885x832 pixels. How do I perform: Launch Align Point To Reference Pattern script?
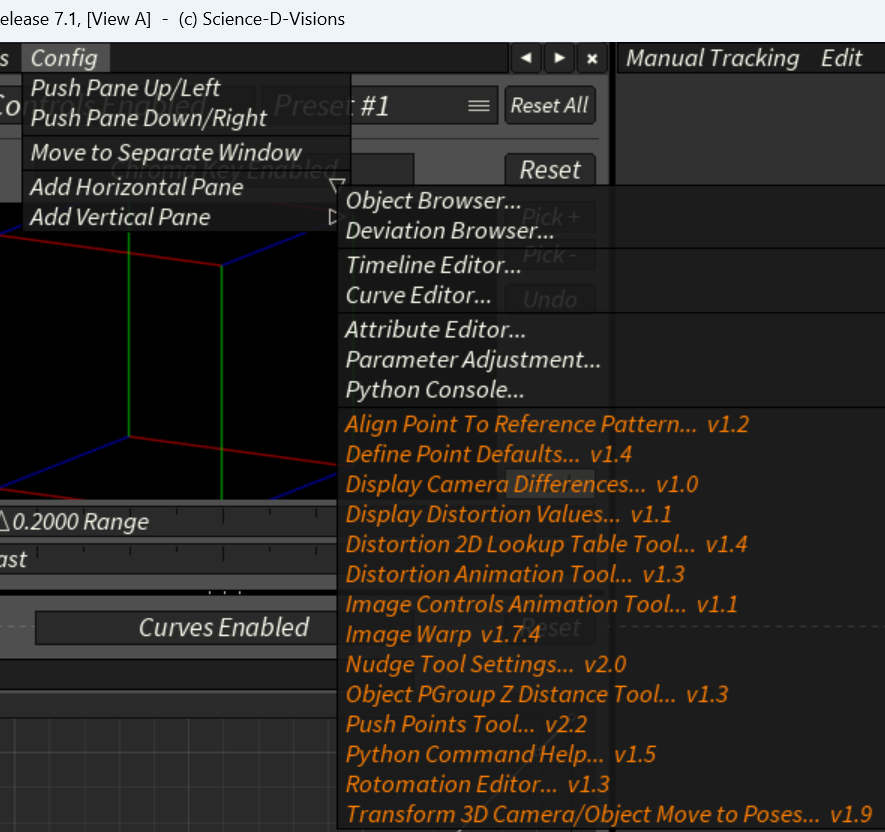pos(612,424)
